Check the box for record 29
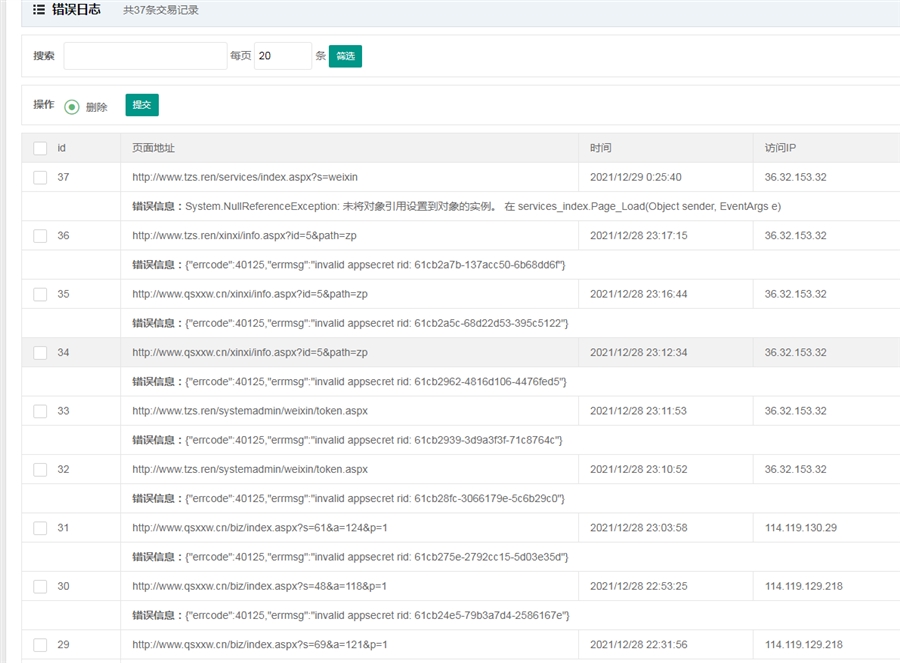Screen dimensions: 900x663 pyautogui.click(x=40, y=645)
